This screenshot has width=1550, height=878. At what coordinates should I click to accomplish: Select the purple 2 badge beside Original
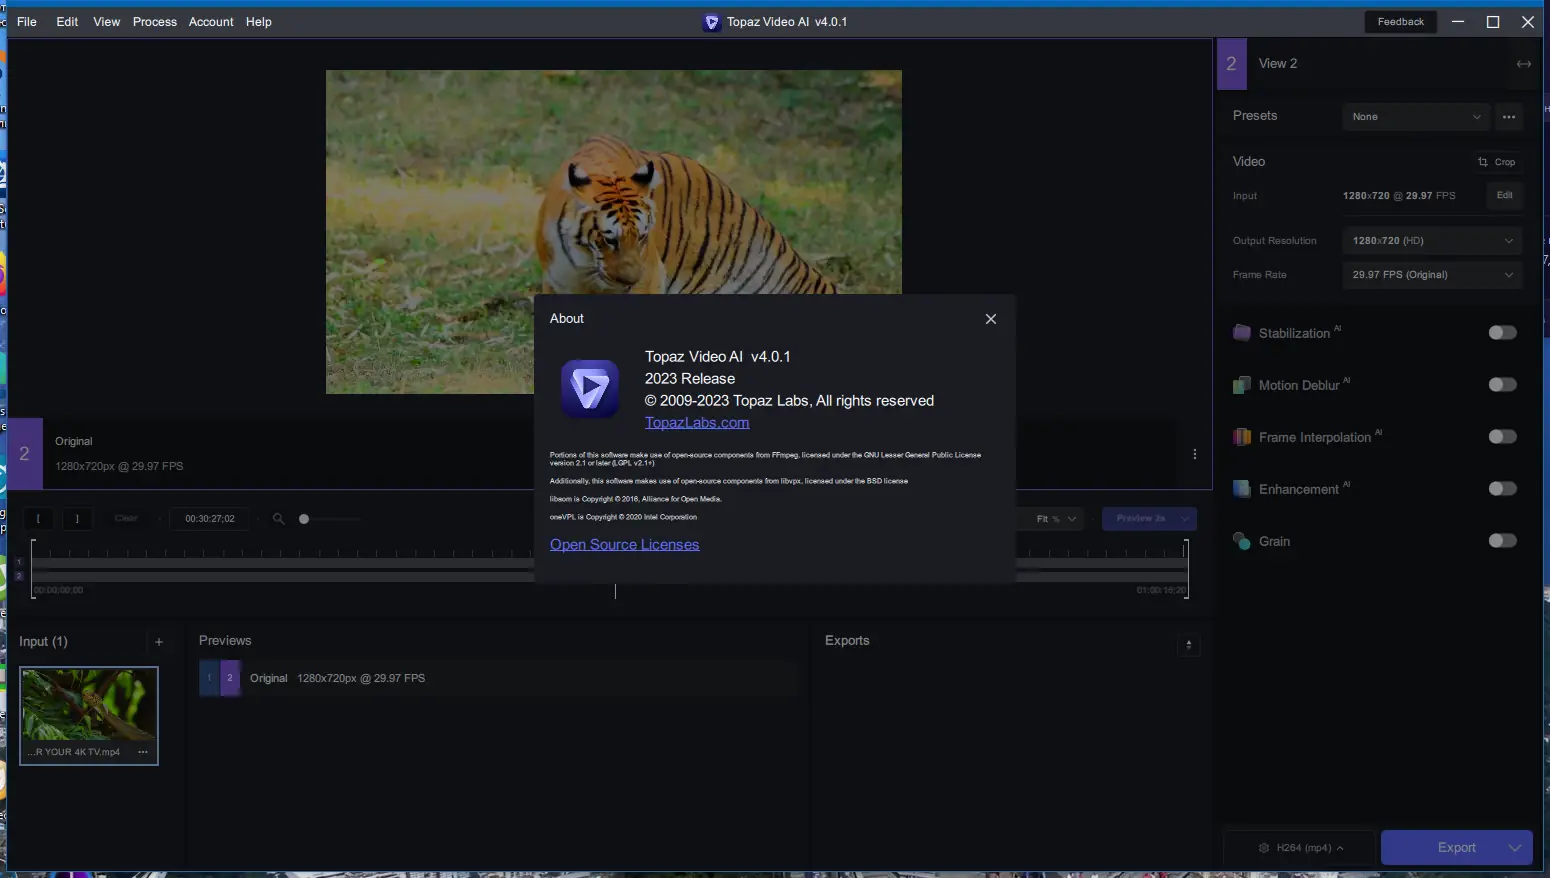point(25,454)
